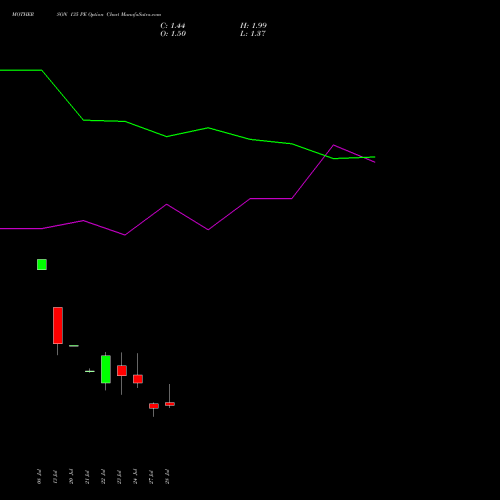The width and height of the screenshot is (500, 500).
Task: Click the red candle above 24 Jul
Action: 138,379
